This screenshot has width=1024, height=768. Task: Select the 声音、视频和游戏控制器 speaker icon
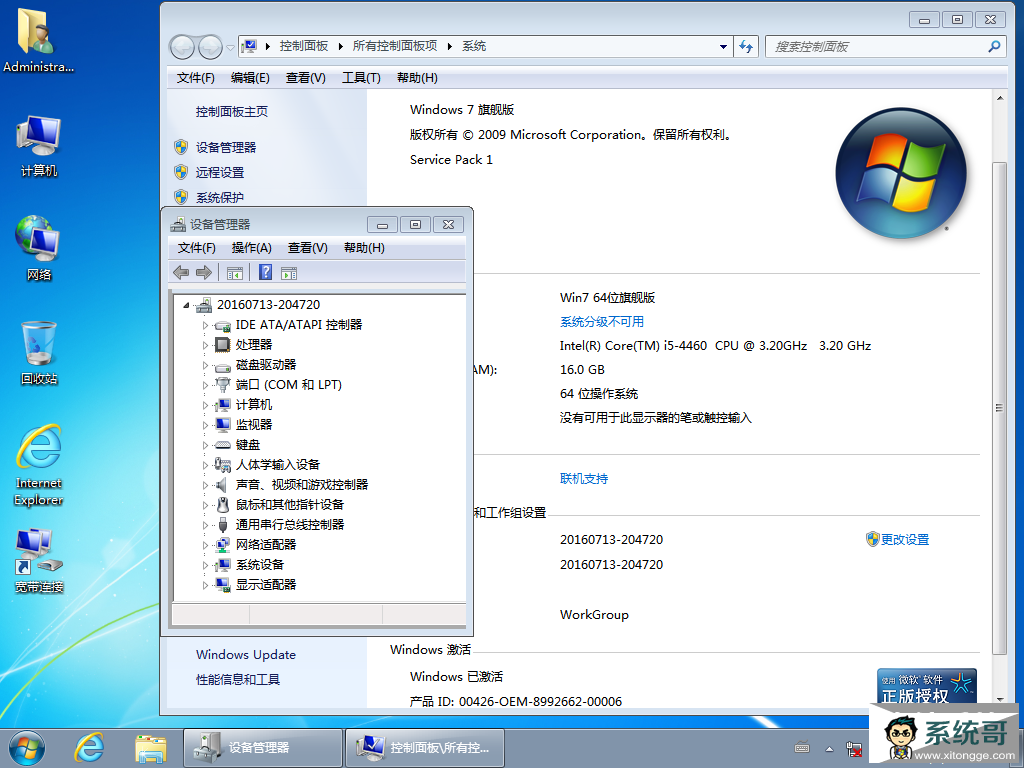(222, 485)
